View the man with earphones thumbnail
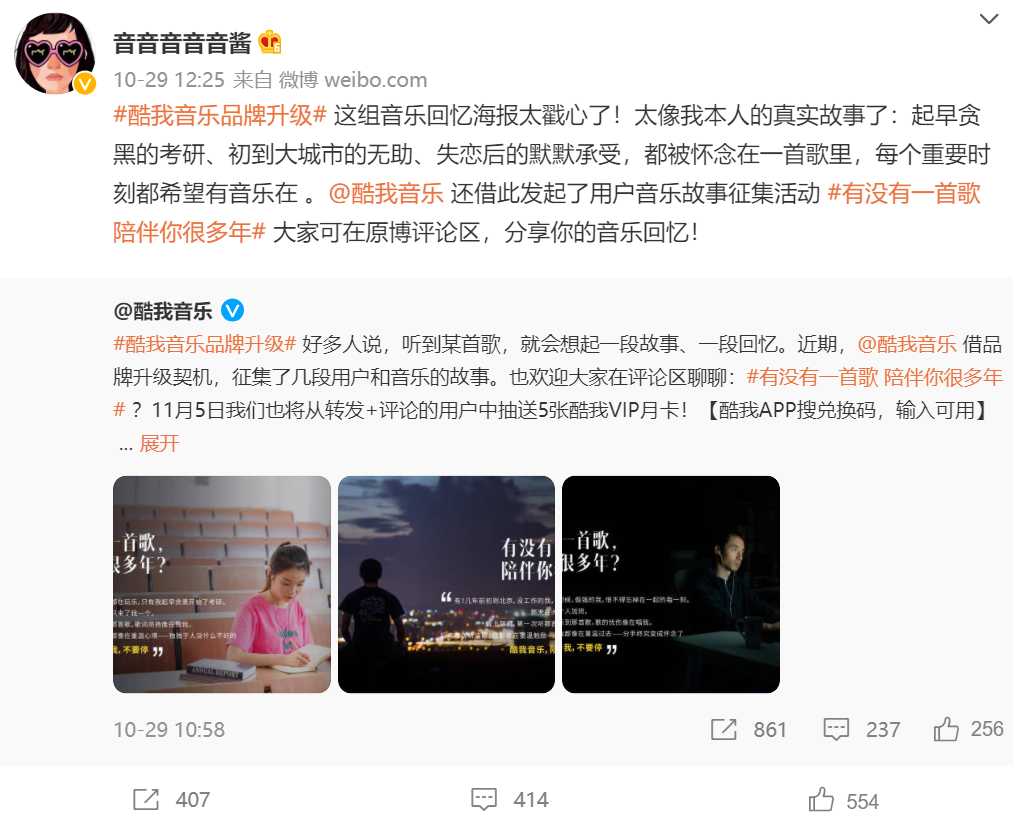 (671, 585)
